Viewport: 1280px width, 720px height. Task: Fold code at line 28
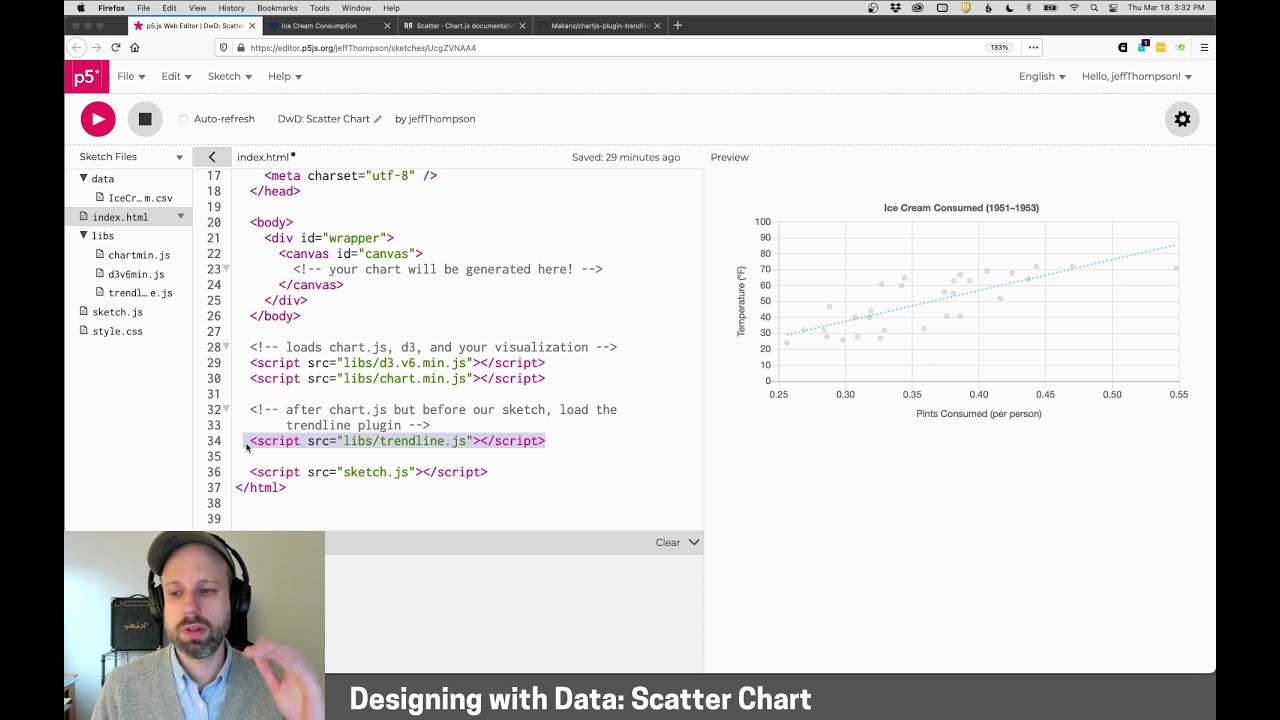227,347
